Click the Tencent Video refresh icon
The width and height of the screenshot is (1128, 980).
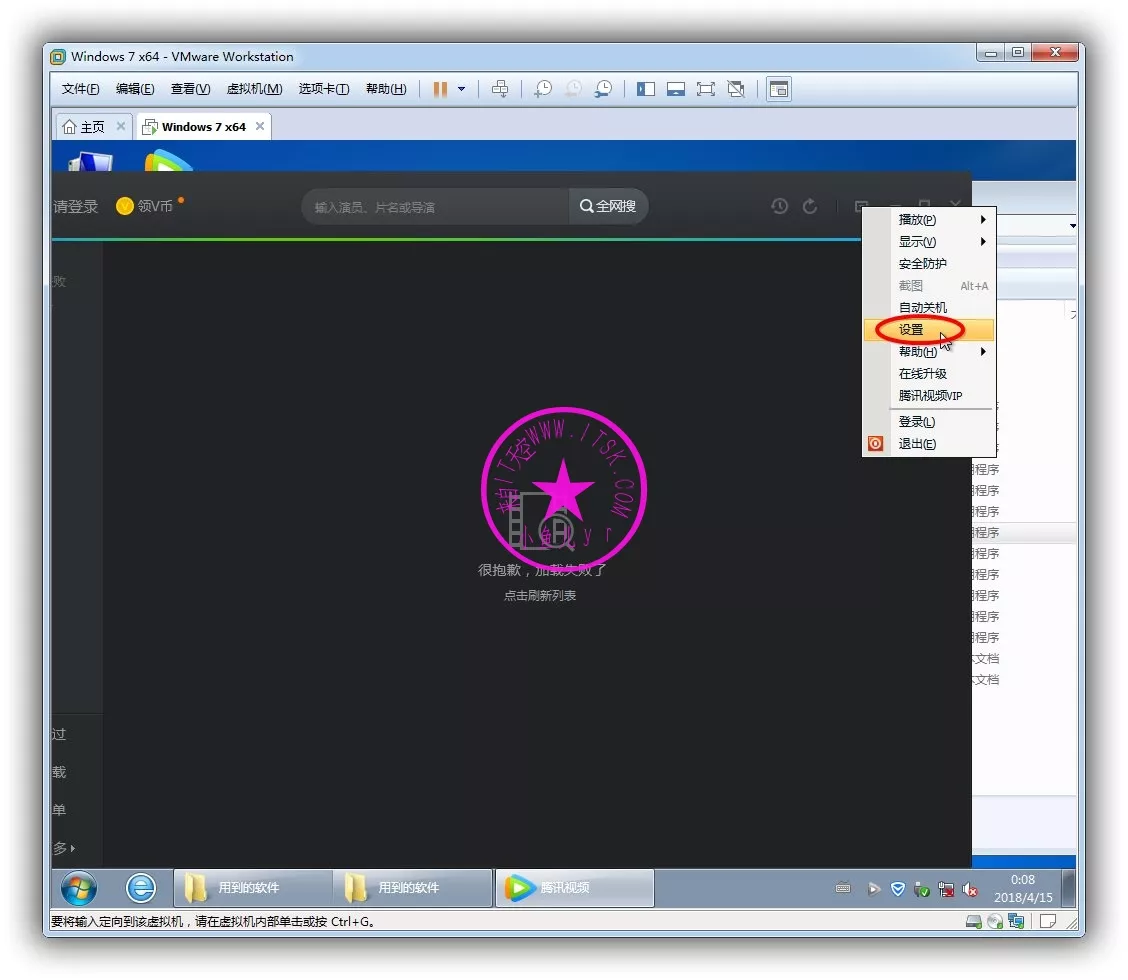point(810,206)
